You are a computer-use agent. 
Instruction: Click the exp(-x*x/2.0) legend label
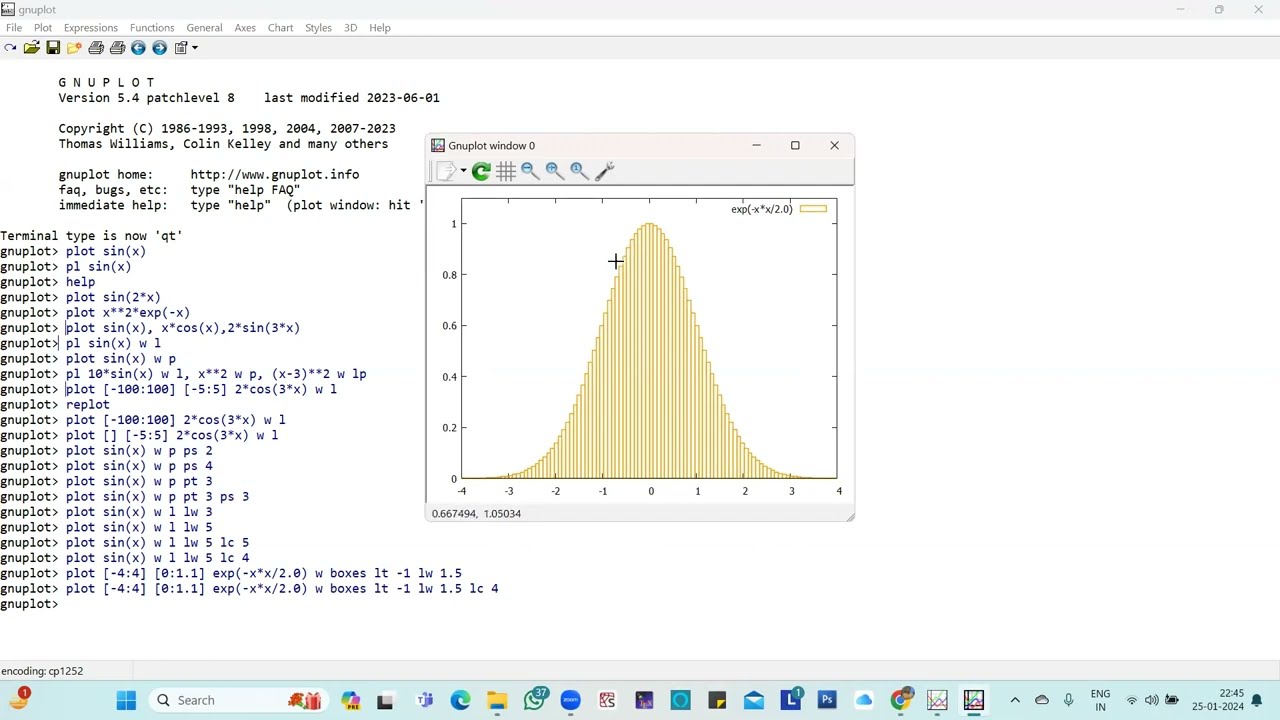click(x=762, y=209)
